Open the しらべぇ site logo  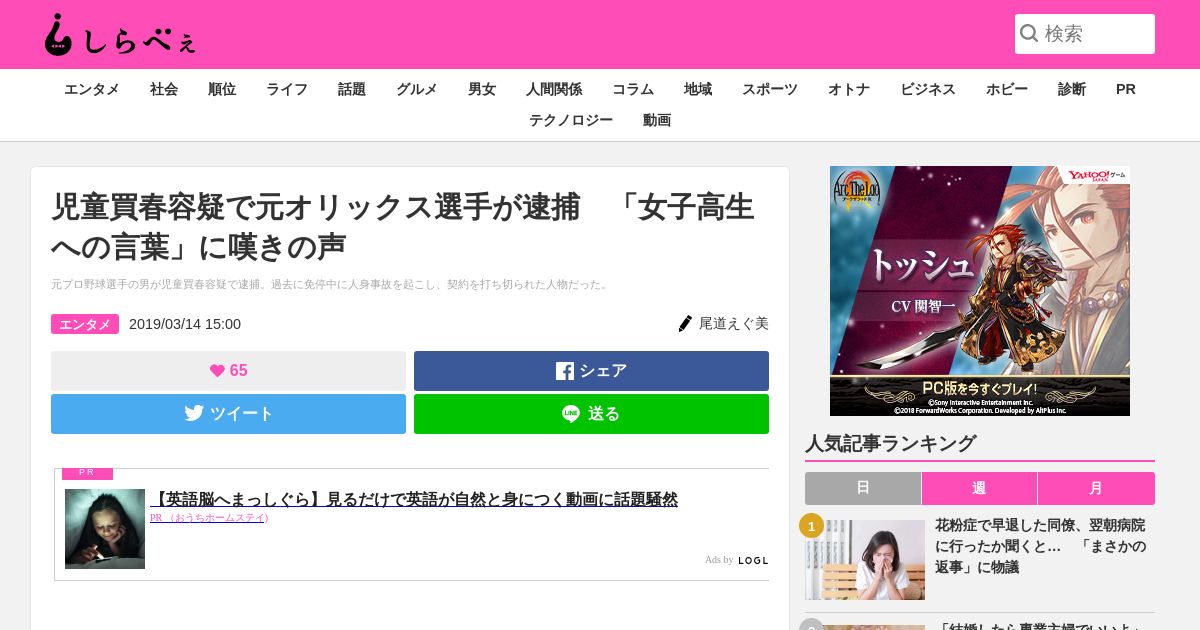[x=120, y=35]
